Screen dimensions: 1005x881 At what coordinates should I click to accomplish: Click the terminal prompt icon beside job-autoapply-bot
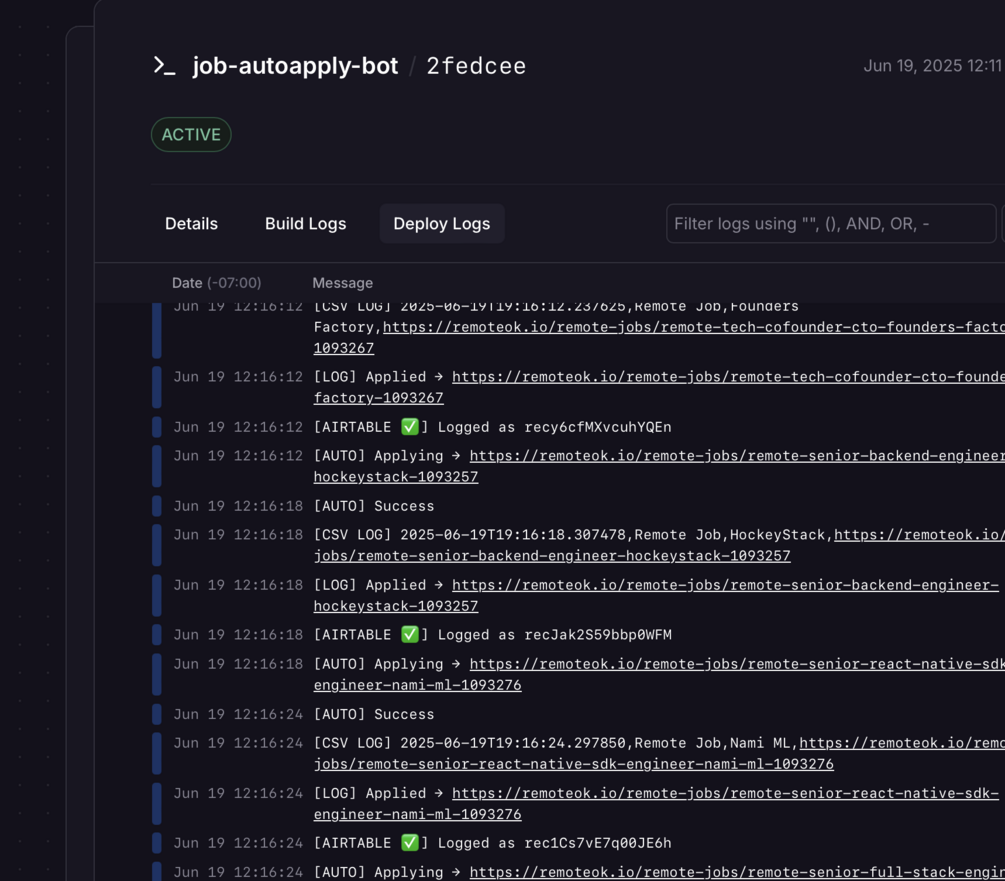point(164,65)
